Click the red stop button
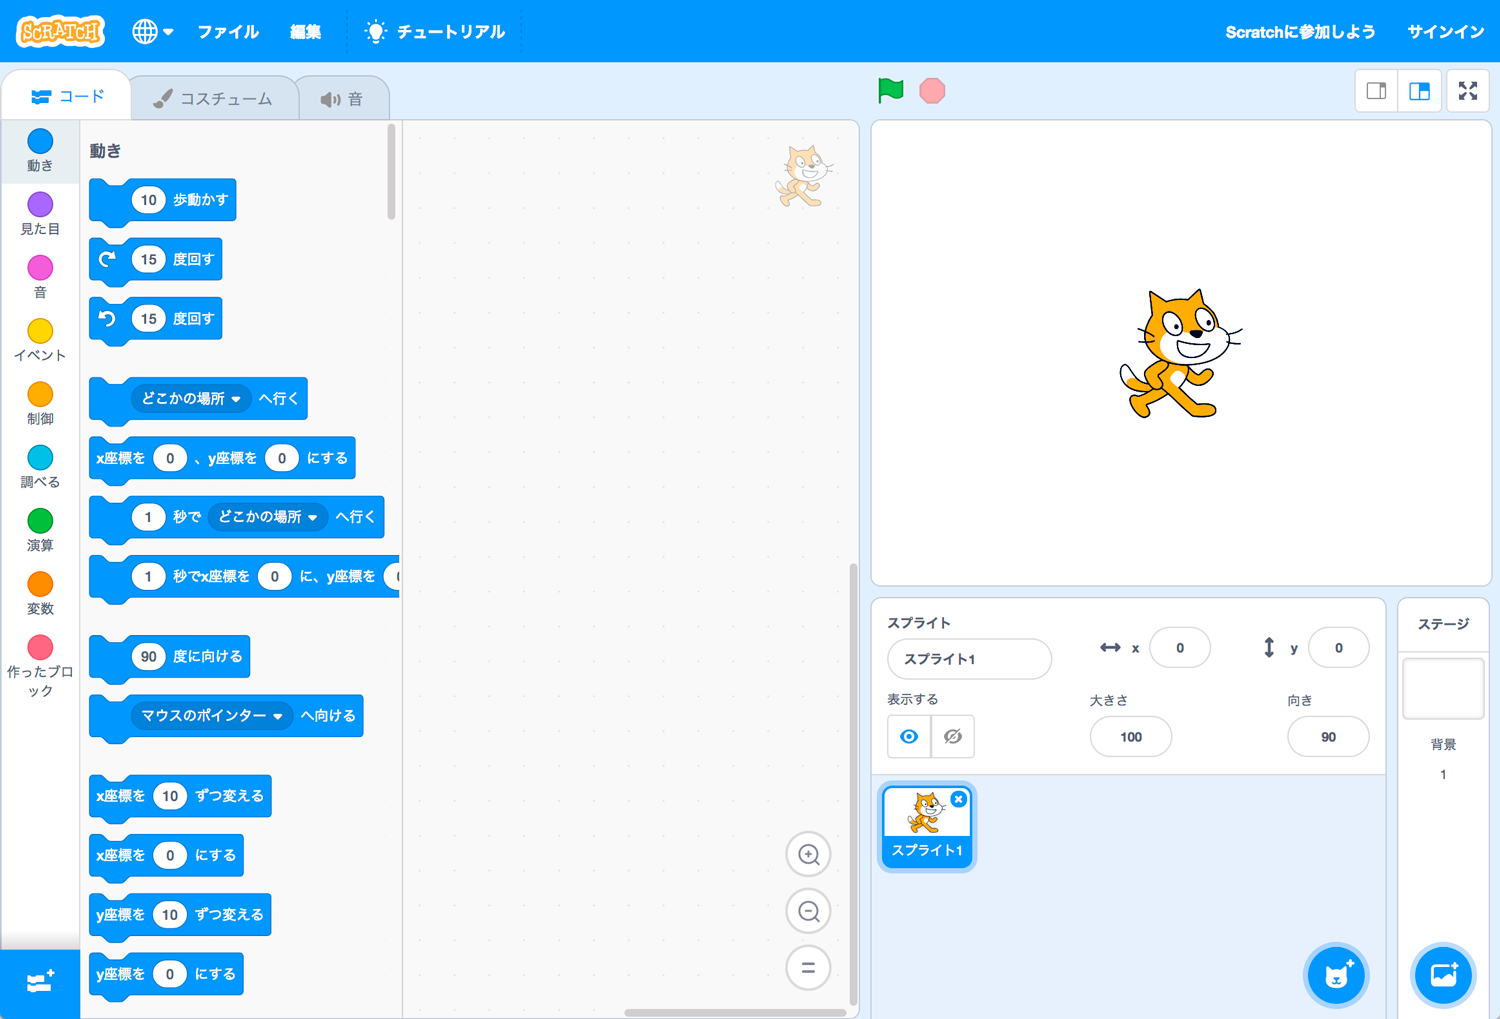This screenshot has height=1019, width=1500. point(932,90)
